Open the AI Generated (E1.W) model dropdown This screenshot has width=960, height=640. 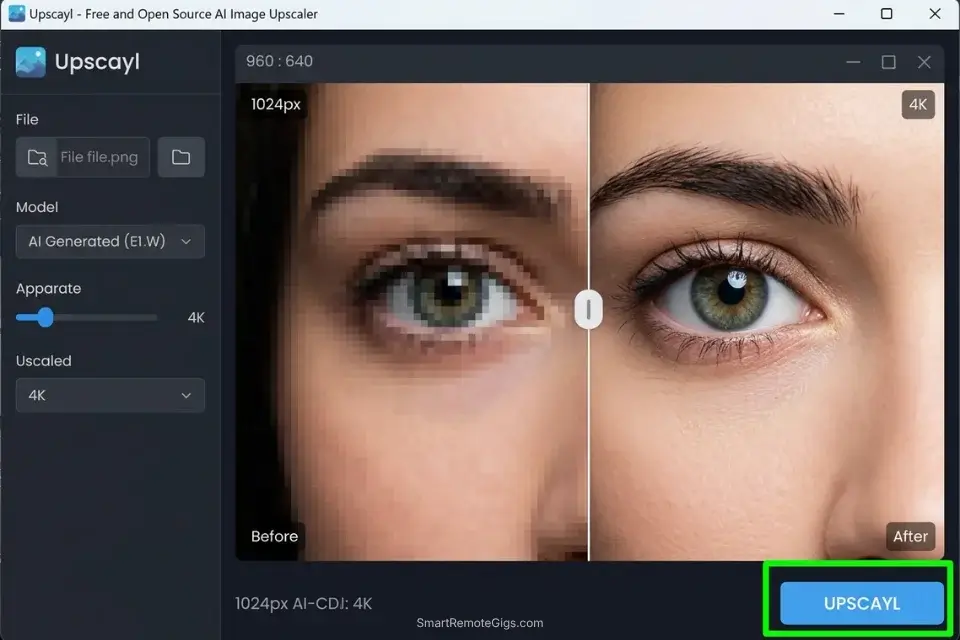(110, 241)
